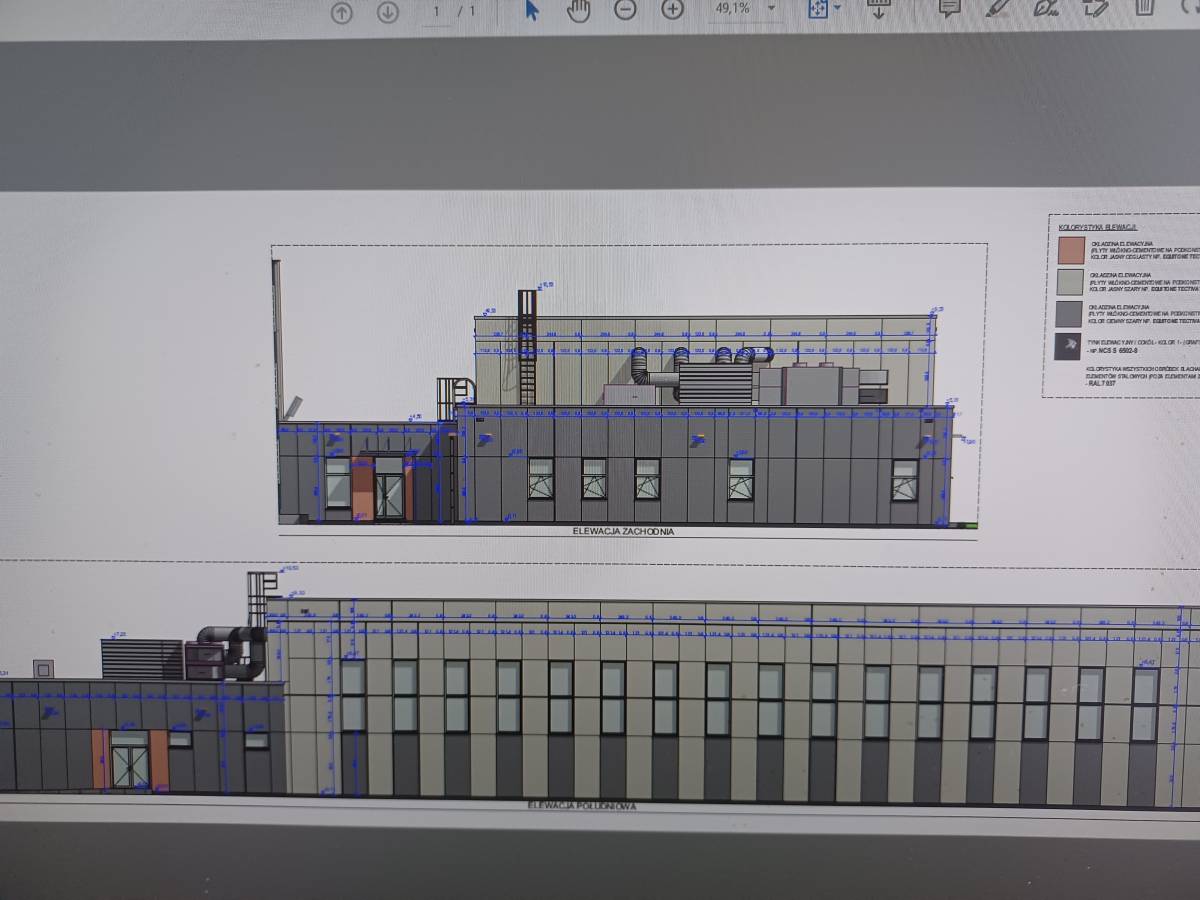Click the dark grey legend swatch

pos(1071,314)
